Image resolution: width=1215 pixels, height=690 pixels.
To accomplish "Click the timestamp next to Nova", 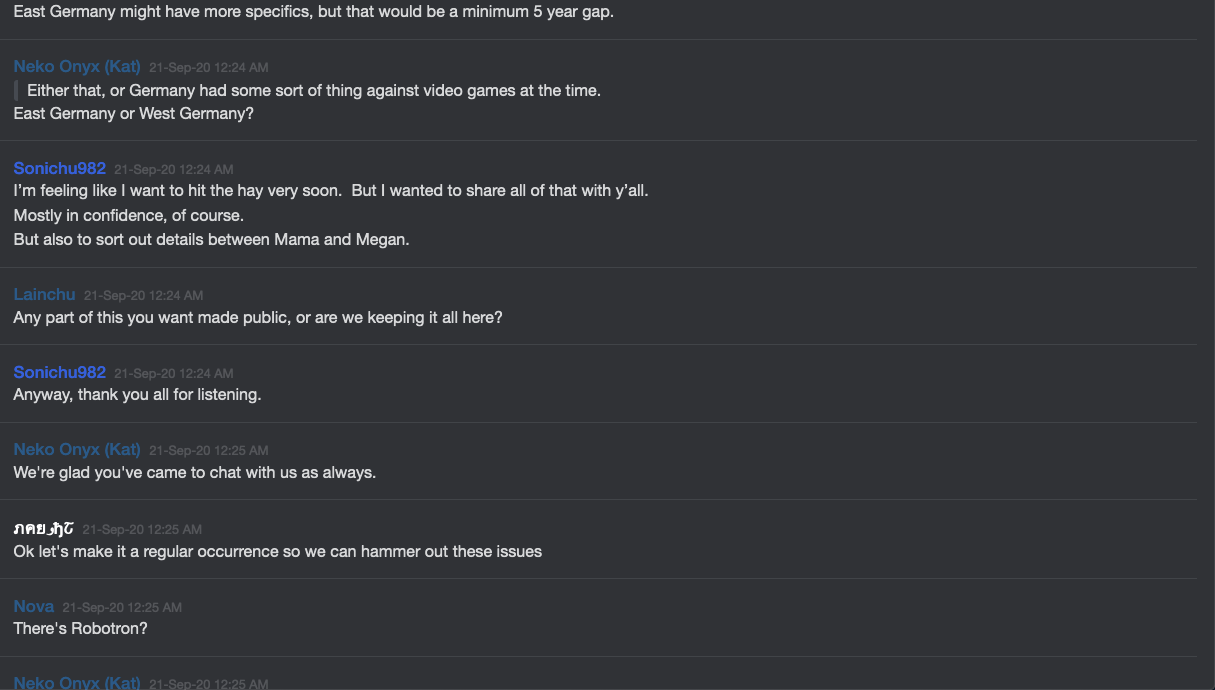I will point(122,608).
